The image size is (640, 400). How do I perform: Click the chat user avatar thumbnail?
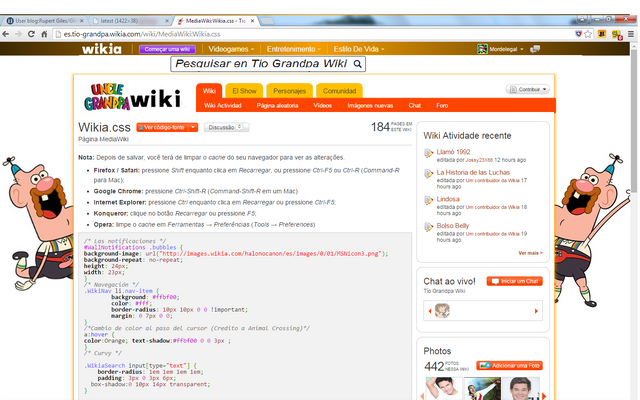tap(442, 311)
